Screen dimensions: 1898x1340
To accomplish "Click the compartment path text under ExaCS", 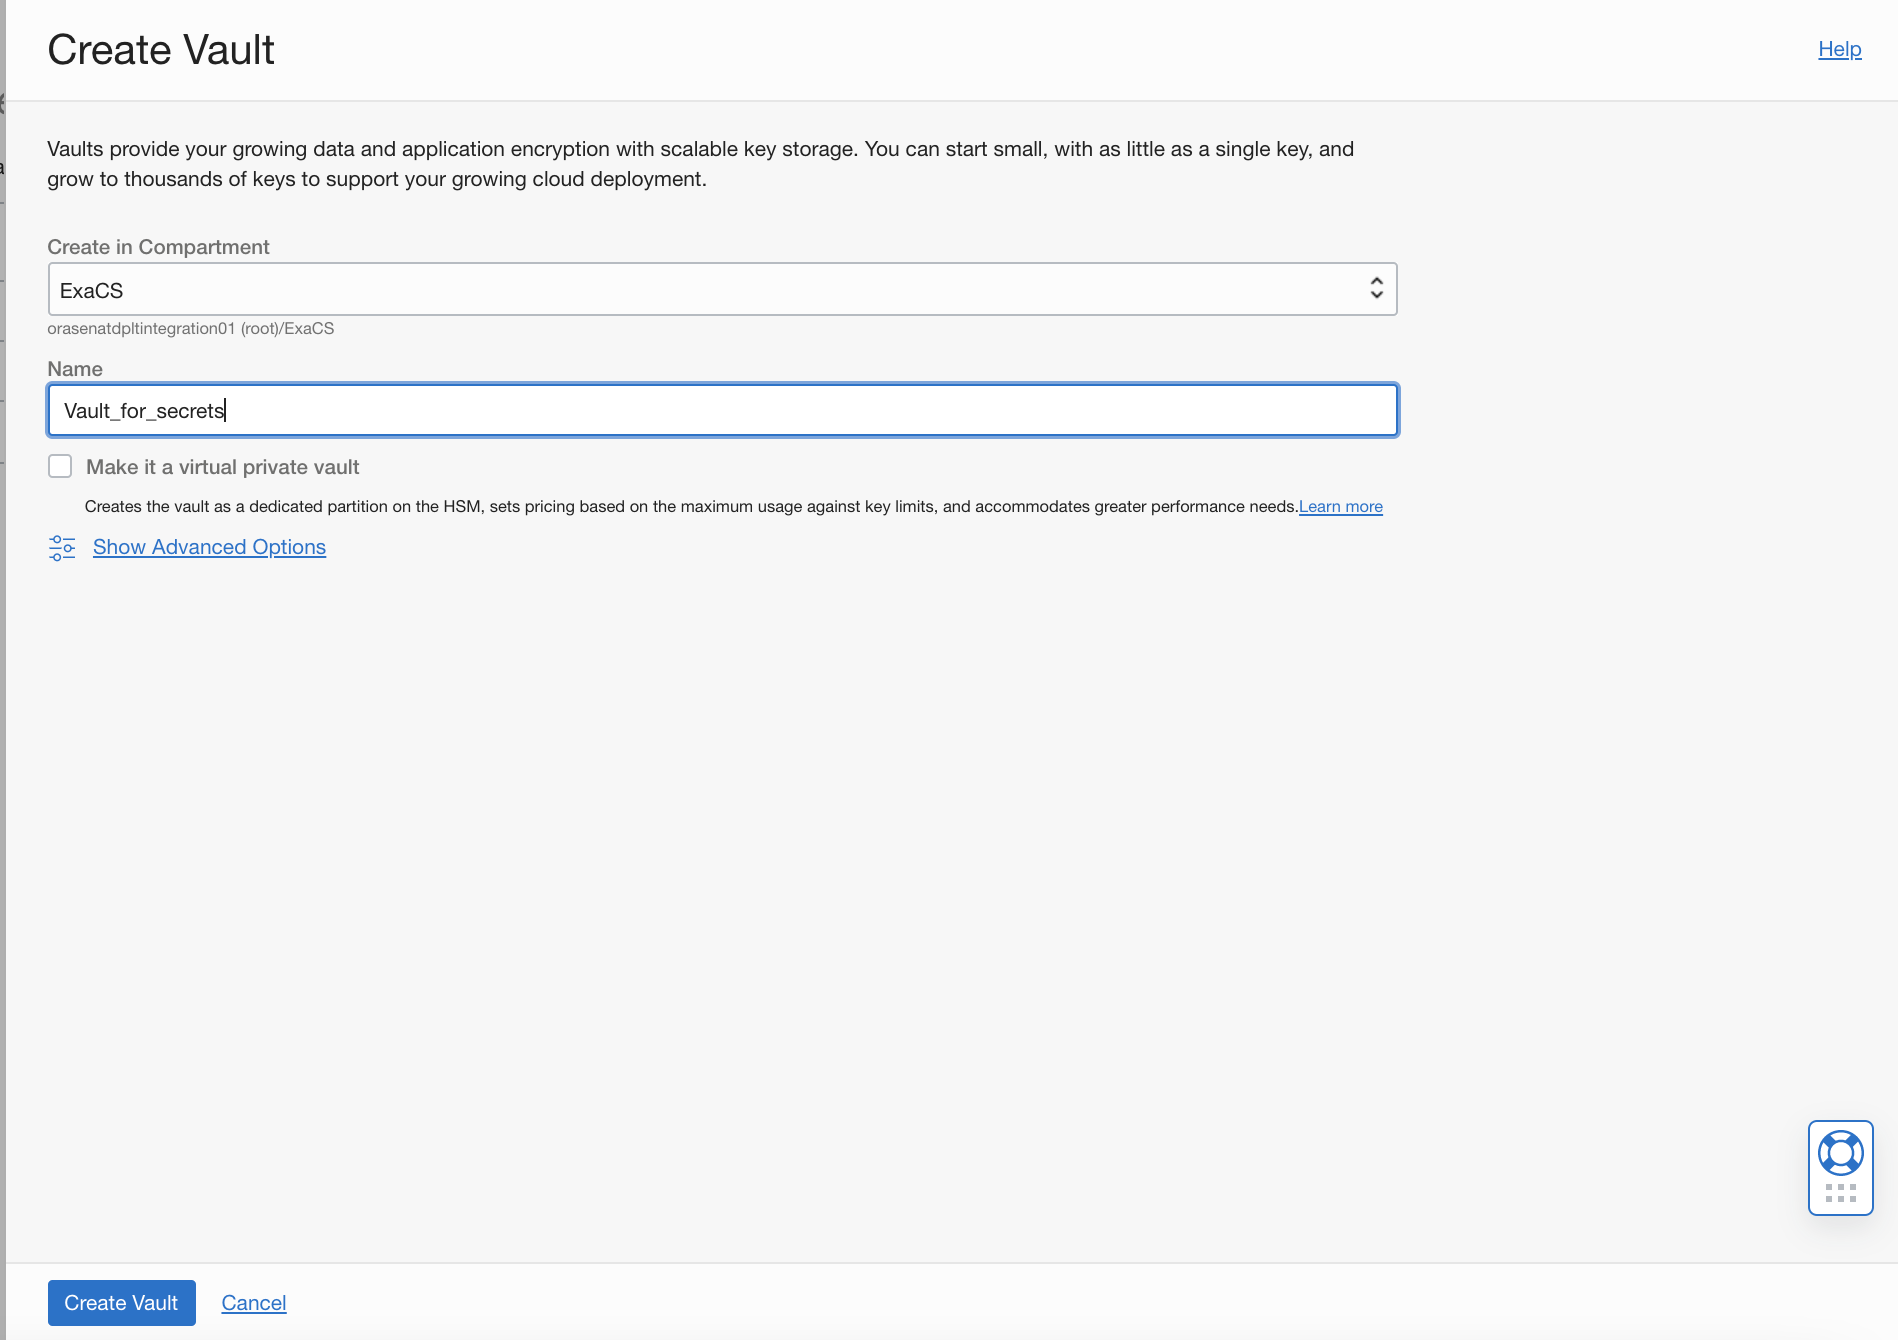I will point(190,329).
